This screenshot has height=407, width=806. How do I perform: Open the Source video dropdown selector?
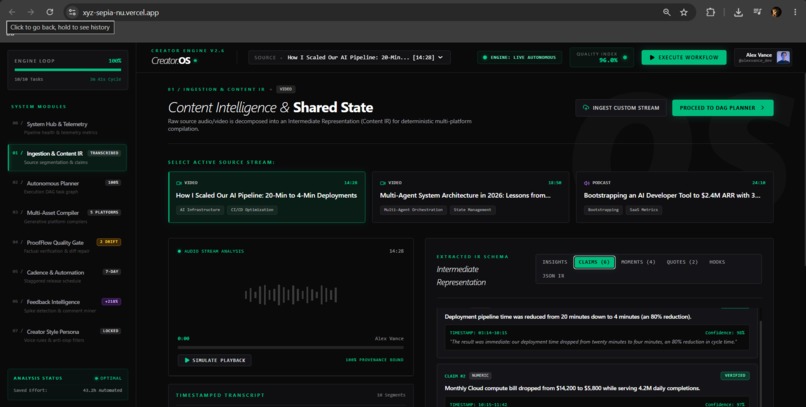coord(350,58)
